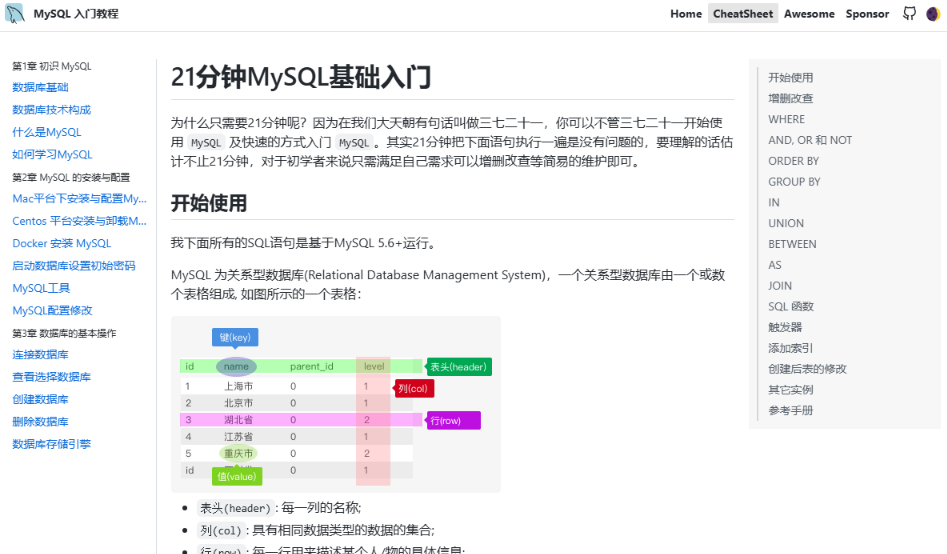Click the 列(col) bullet code label
The image size is (947, 554).
[221, 530]
